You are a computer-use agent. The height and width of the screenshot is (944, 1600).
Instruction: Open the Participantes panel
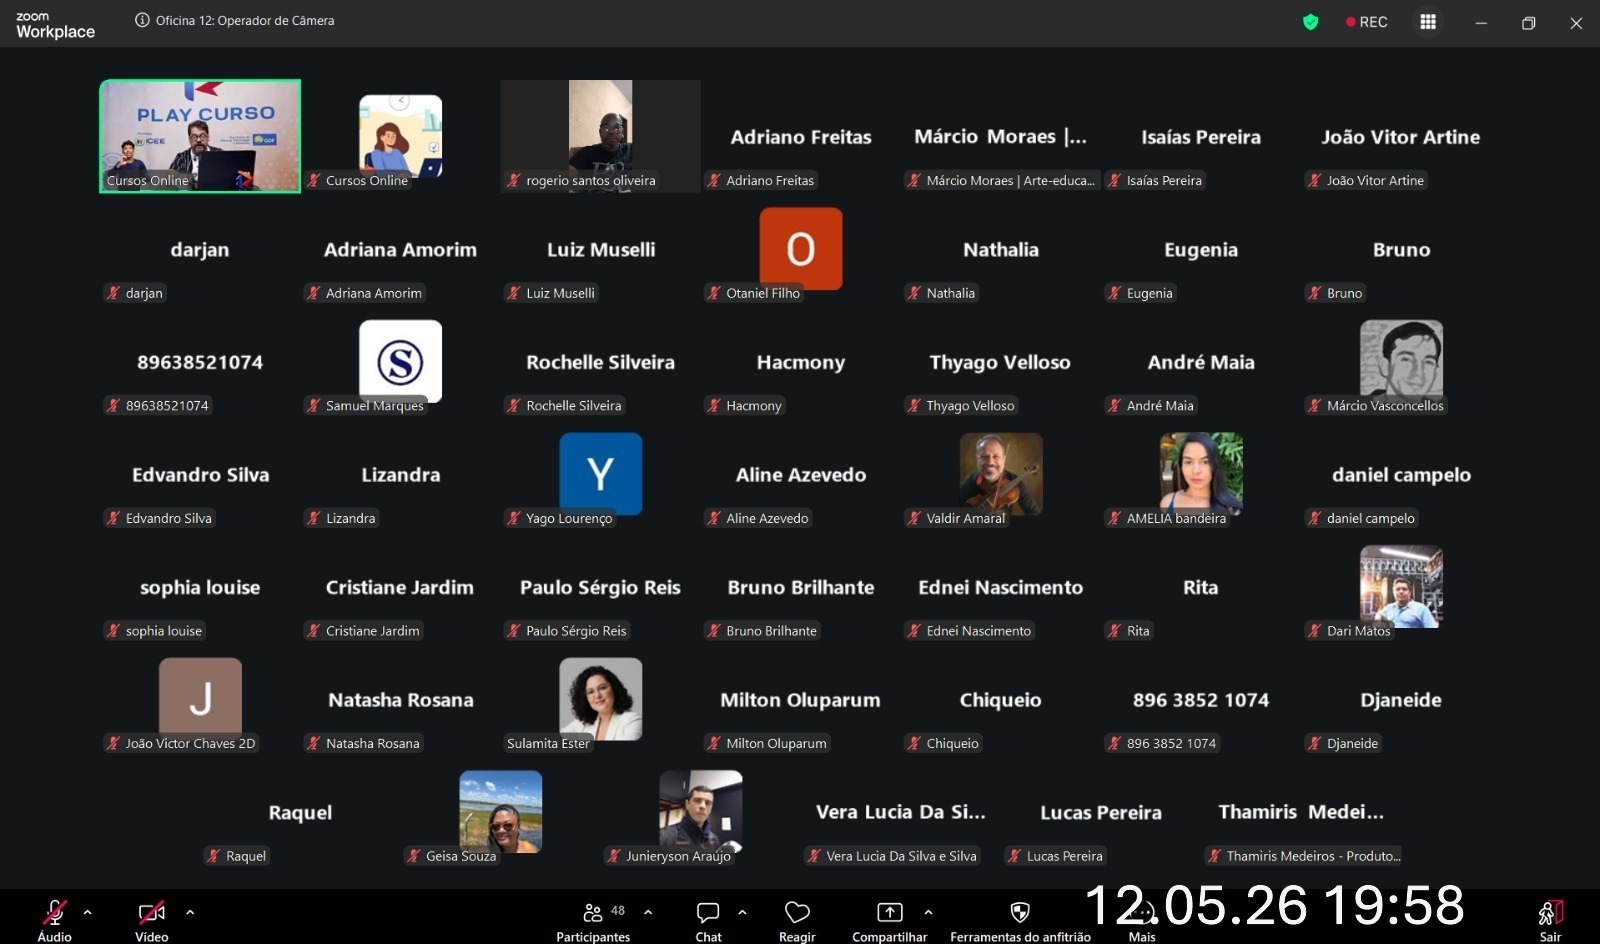click(594, 919)
